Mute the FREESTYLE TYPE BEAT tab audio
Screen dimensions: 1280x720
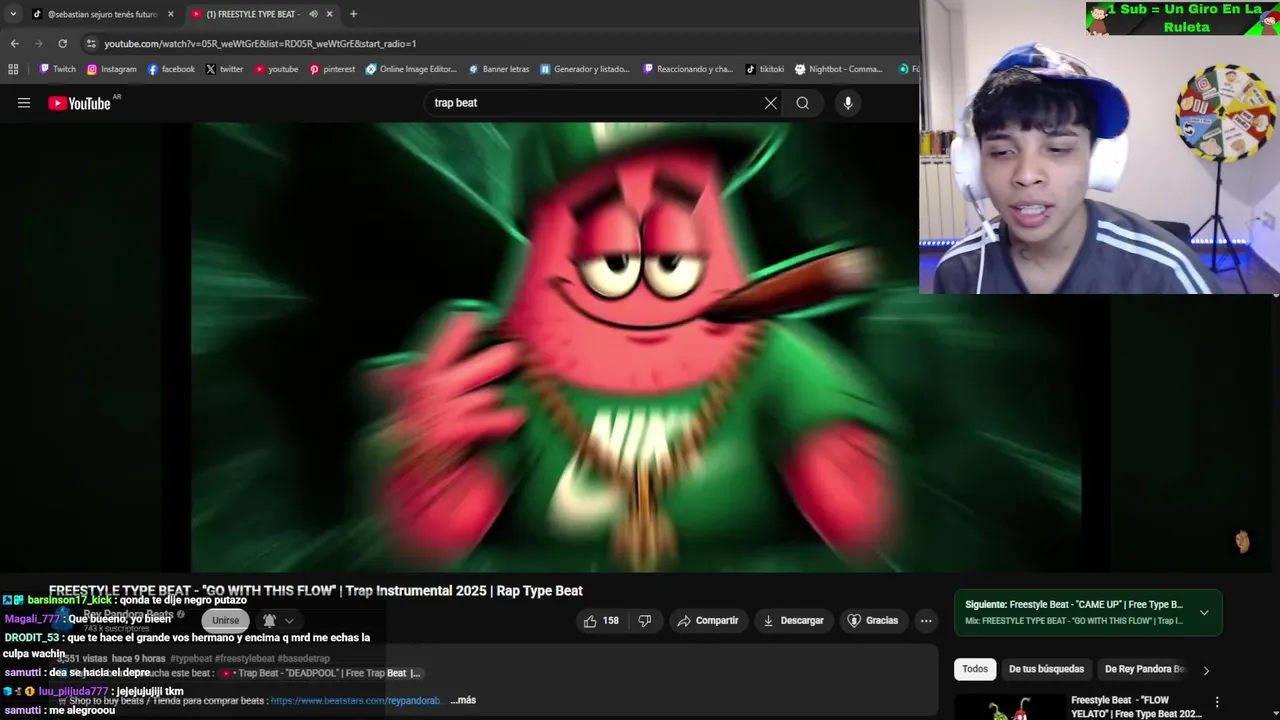tap(313, 14)
